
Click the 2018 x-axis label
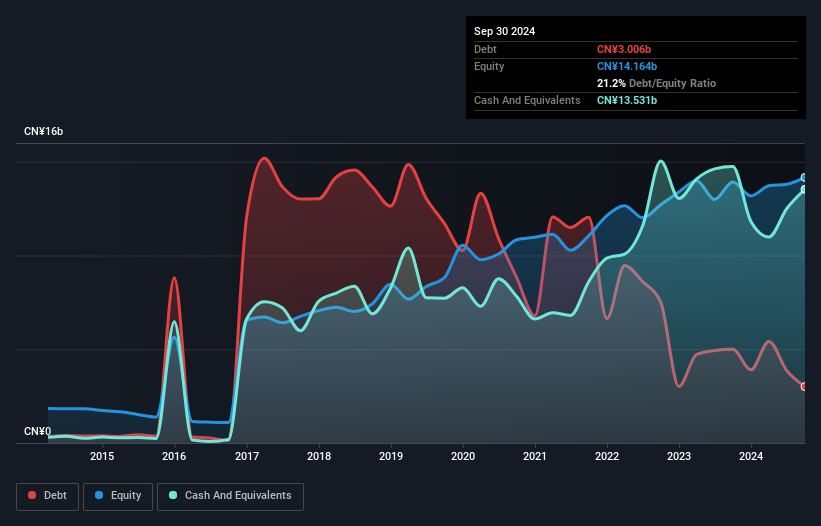click(319, 456)
